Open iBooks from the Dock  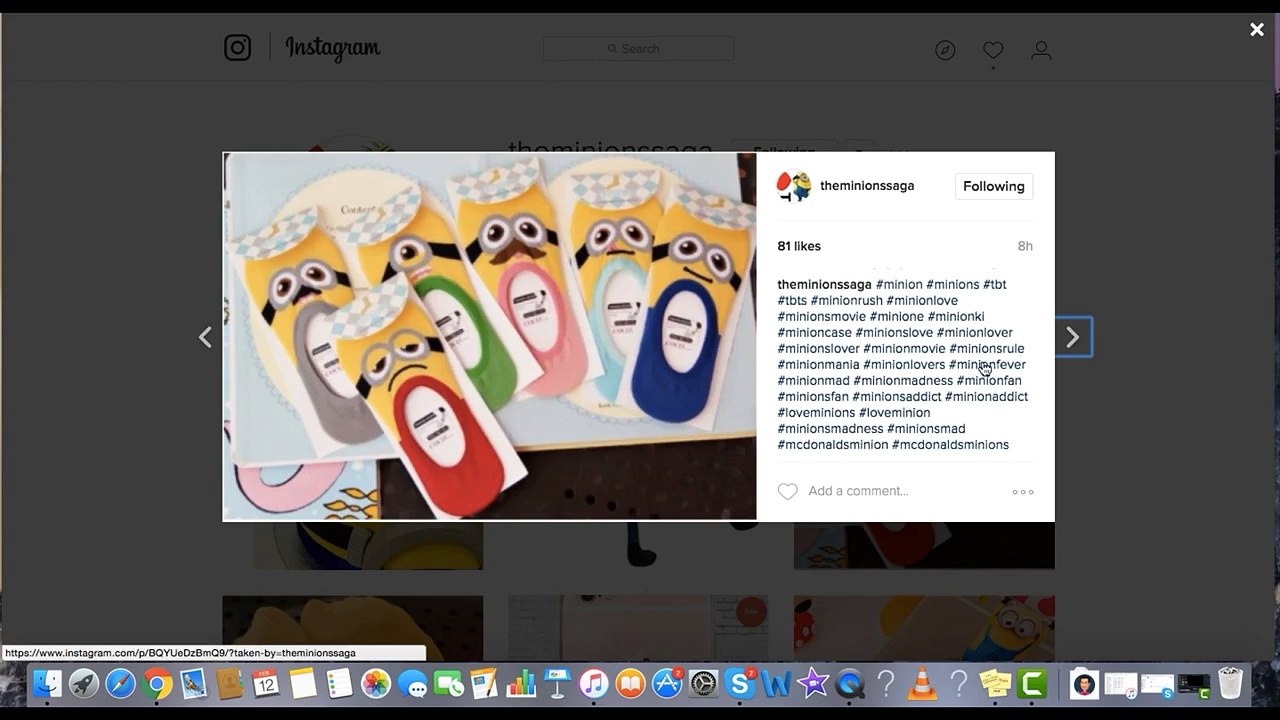tap(631, 684)
